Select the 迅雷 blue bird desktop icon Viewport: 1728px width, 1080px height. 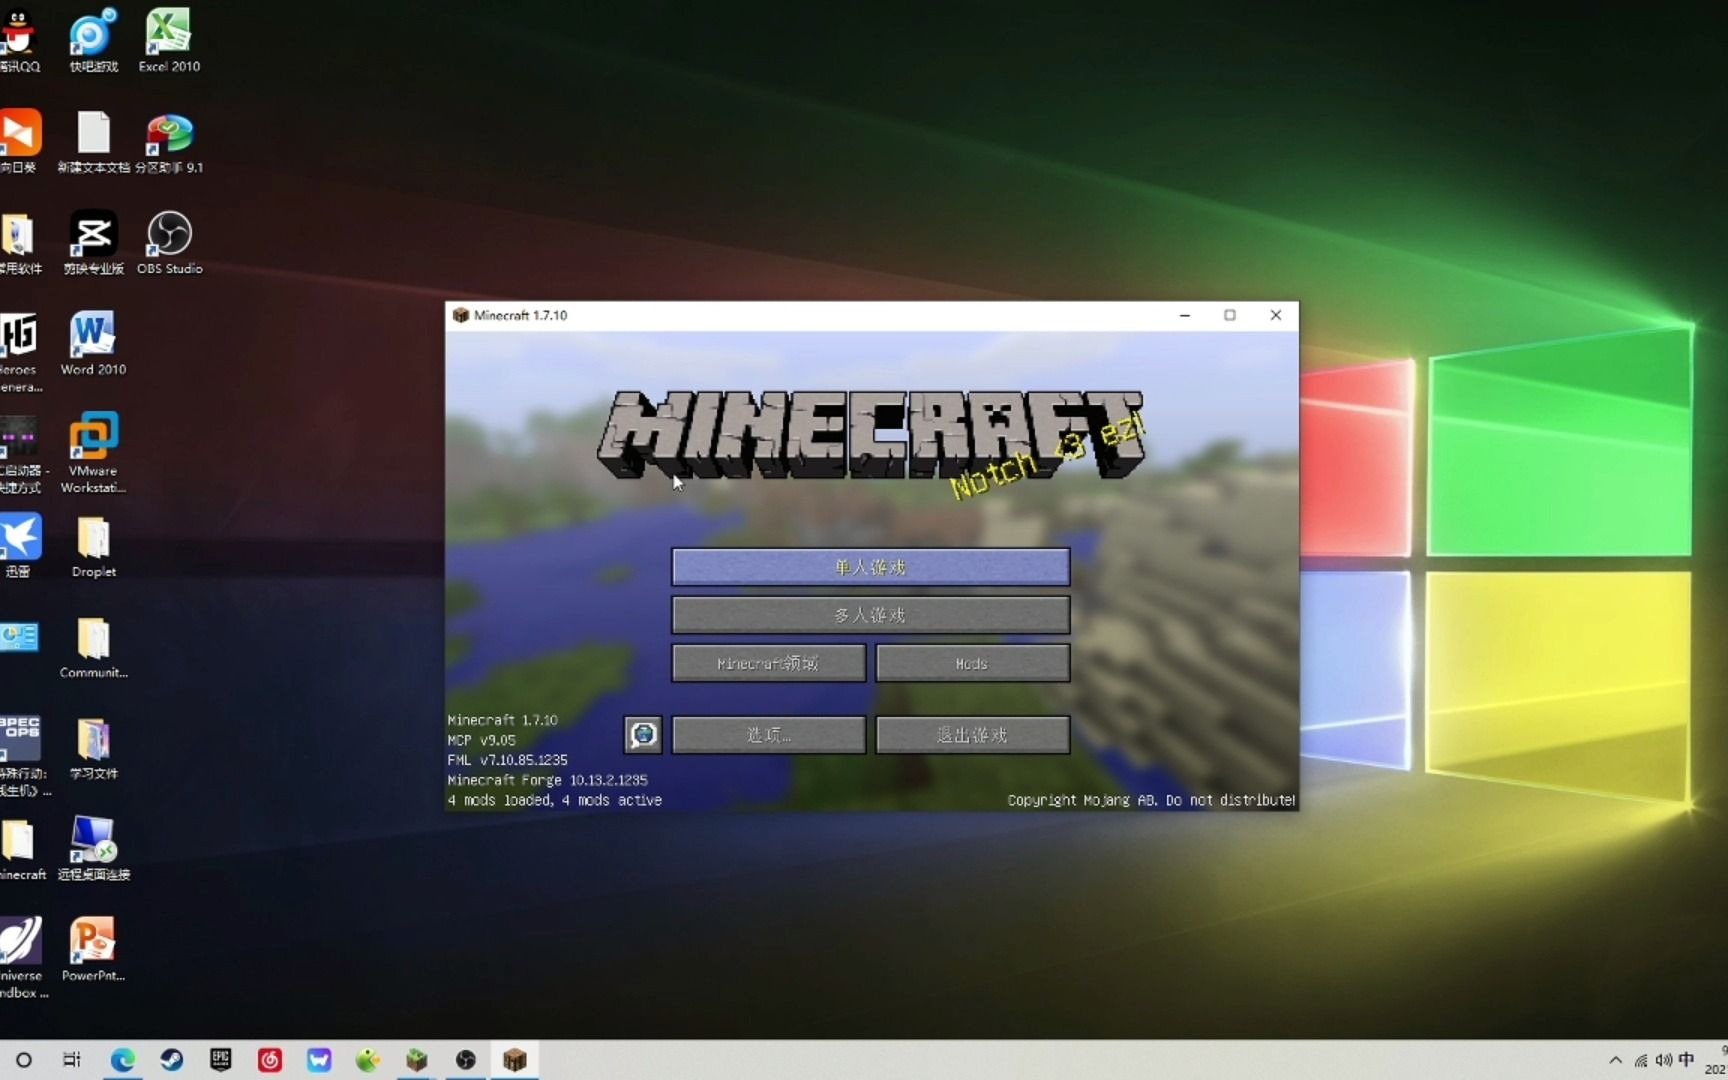19,546
